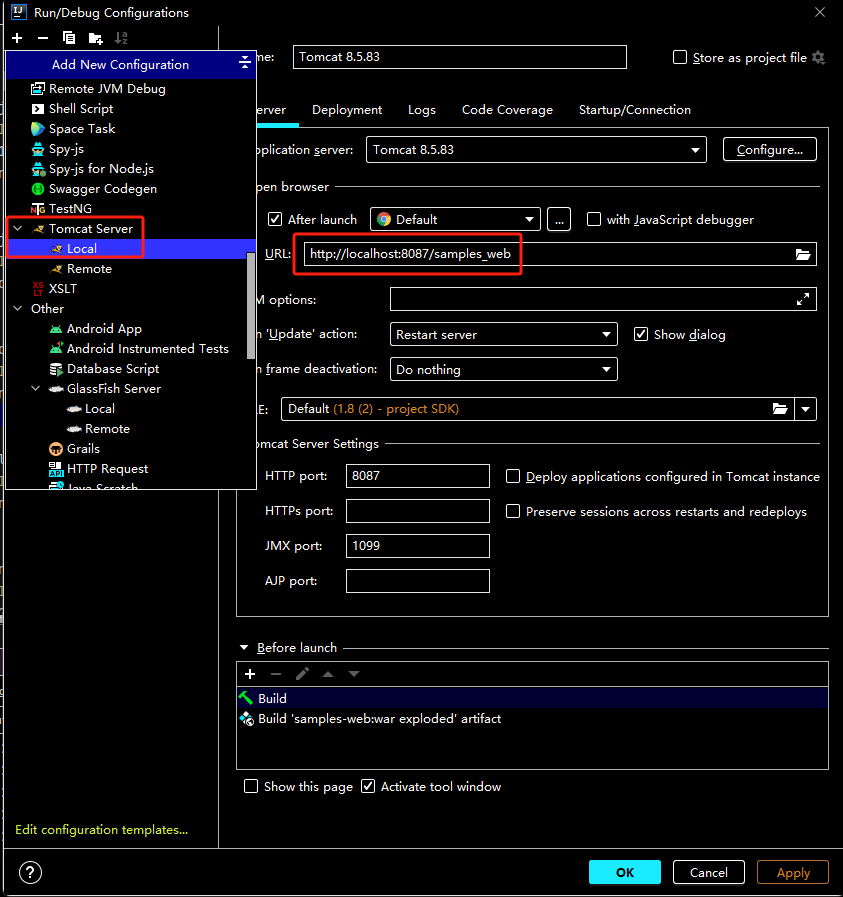Click the expand icon in VM options field
The height and width of the screenshot is (897, 843).
[x=803, y=299]
